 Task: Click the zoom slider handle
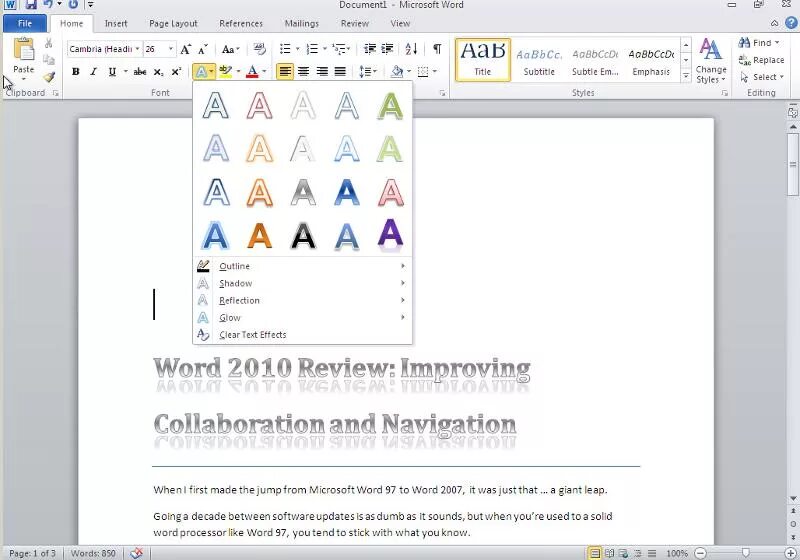(746, 553)
